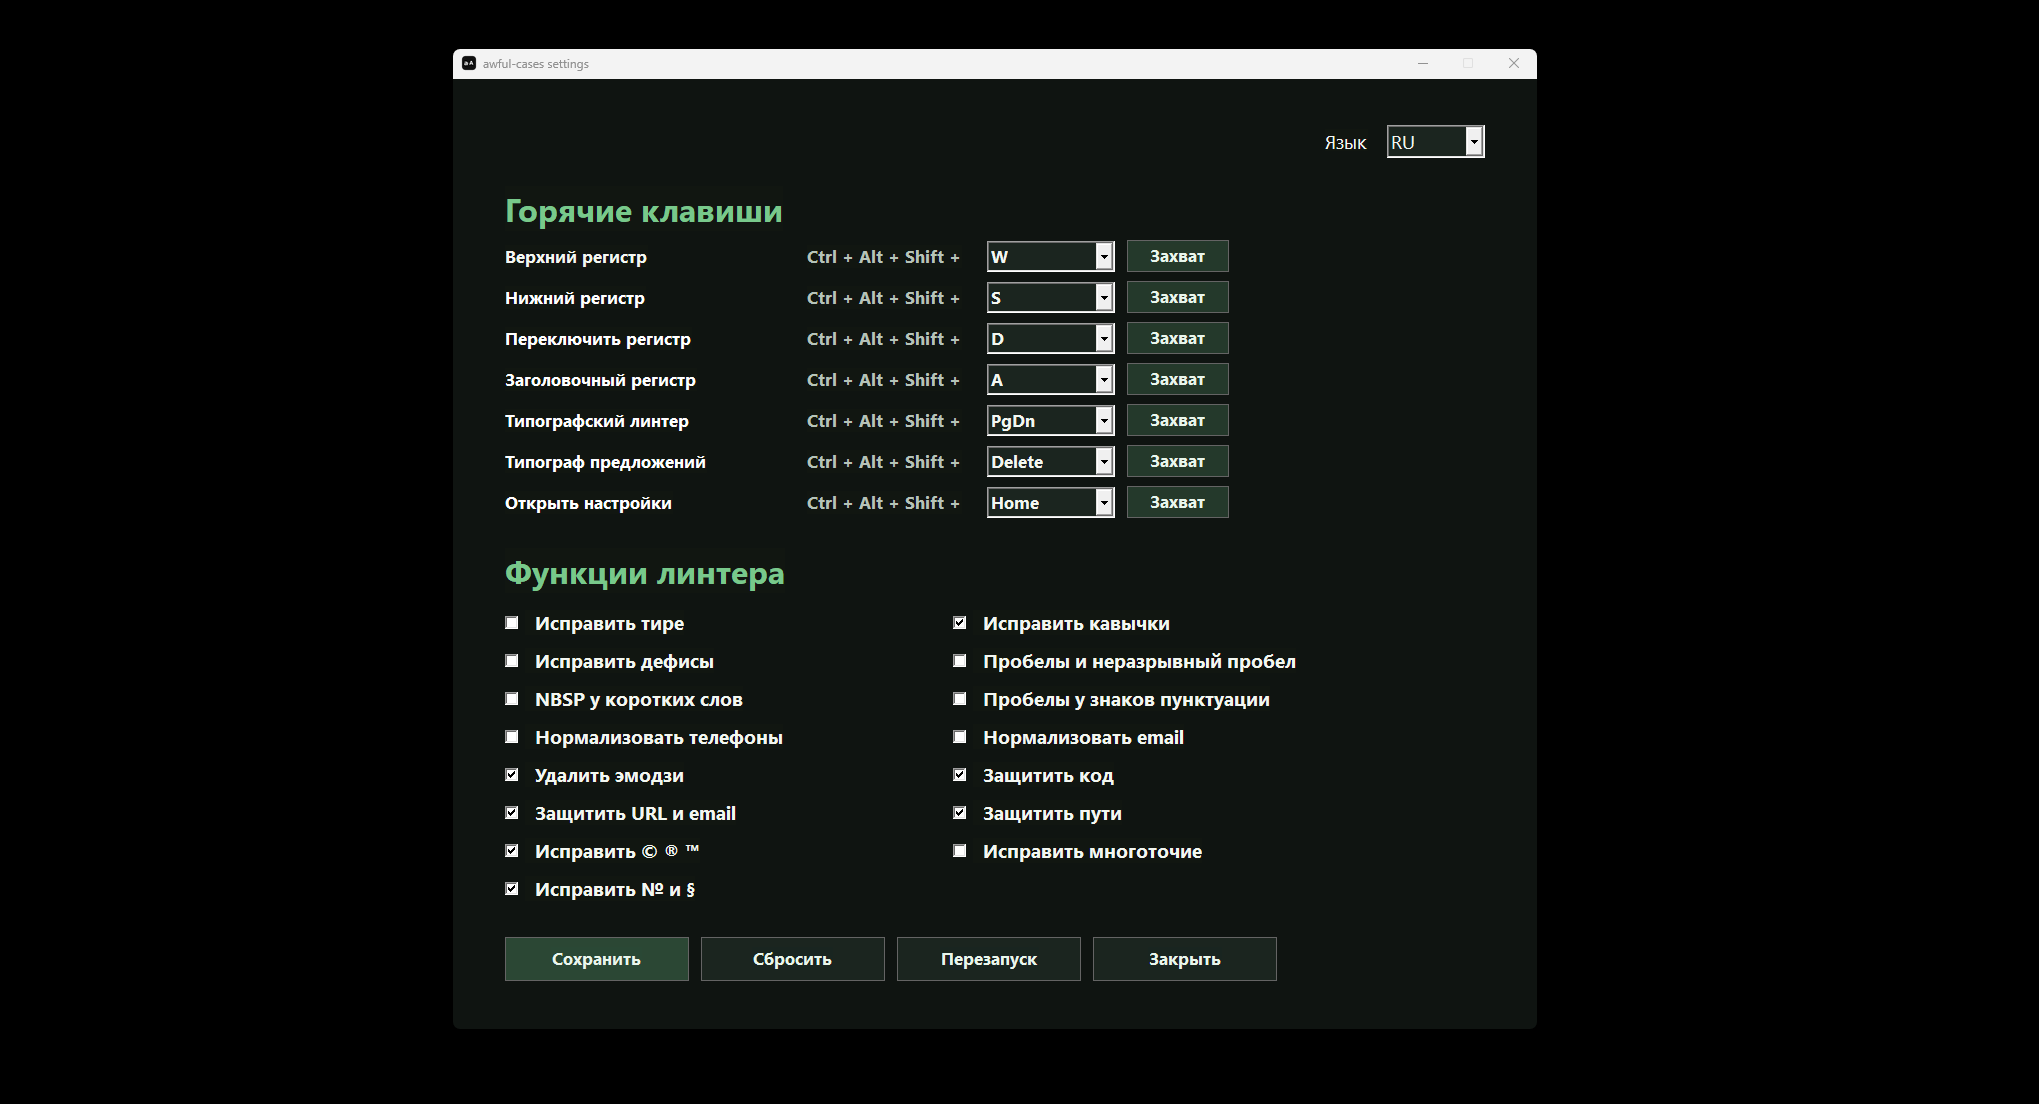Click the Функции линтера heading
The width and height of the screenshot is (2039, 1104).
point(644,574)
